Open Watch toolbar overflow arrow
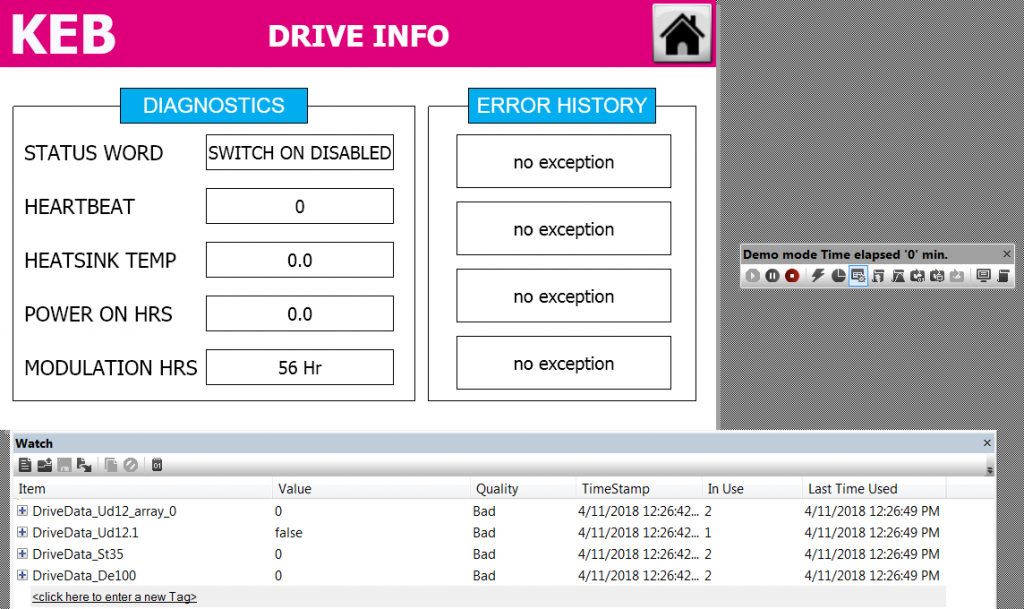Screen dimensions: 1024x609 coord(989,470)
